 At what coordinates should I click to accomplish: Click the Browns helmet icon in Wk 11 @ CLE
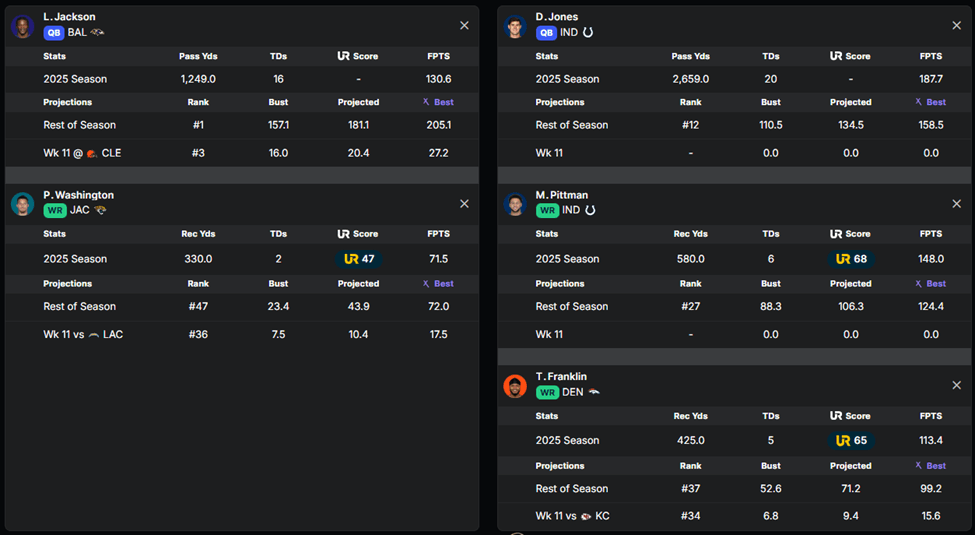91,153
